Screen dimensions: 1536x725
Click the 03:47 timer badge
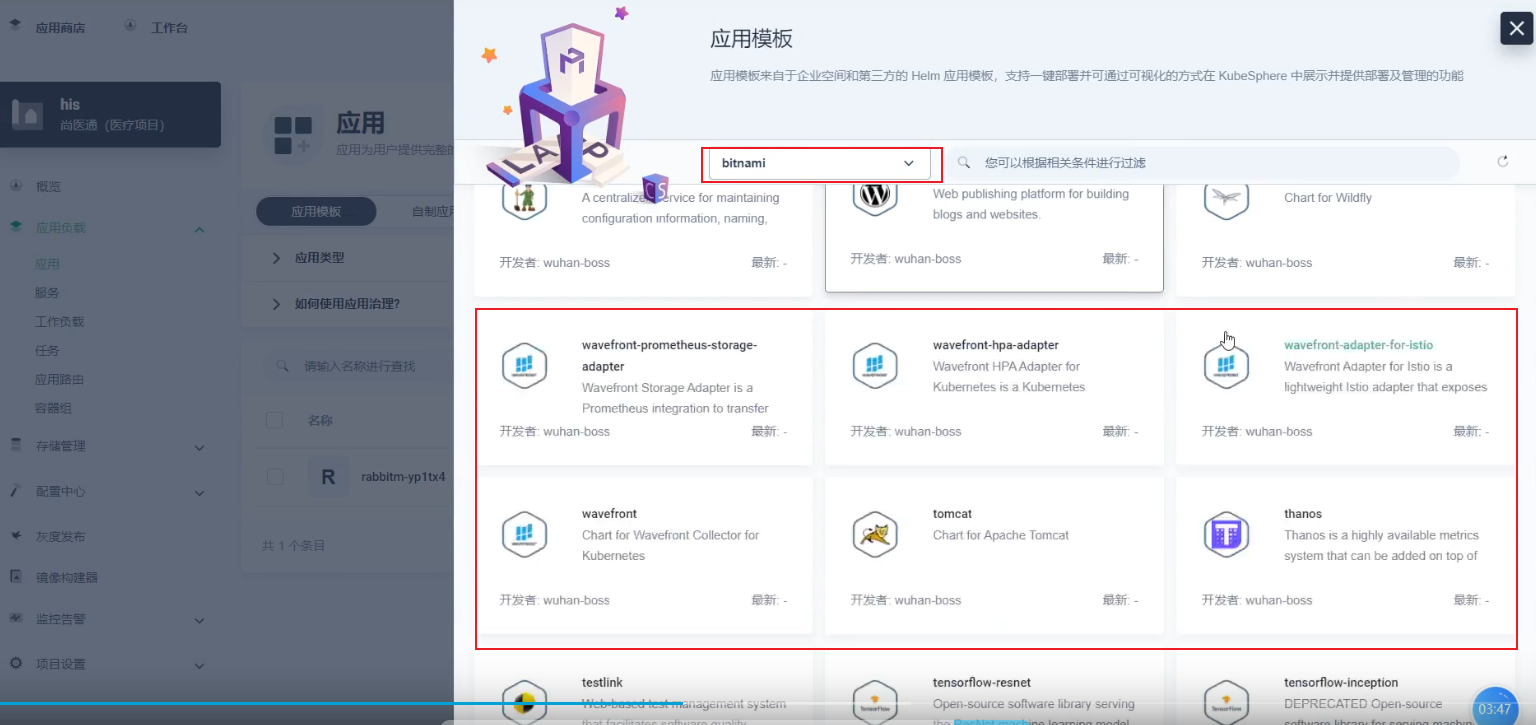coord(1494,708)
